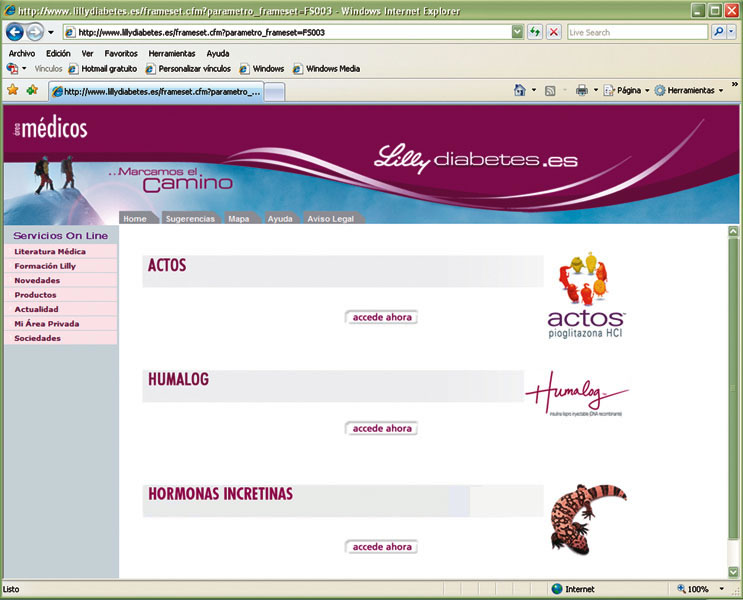Open a new blank tab
Image resolution: width=743 pixels, height=600 pixels.
[274, 92]
